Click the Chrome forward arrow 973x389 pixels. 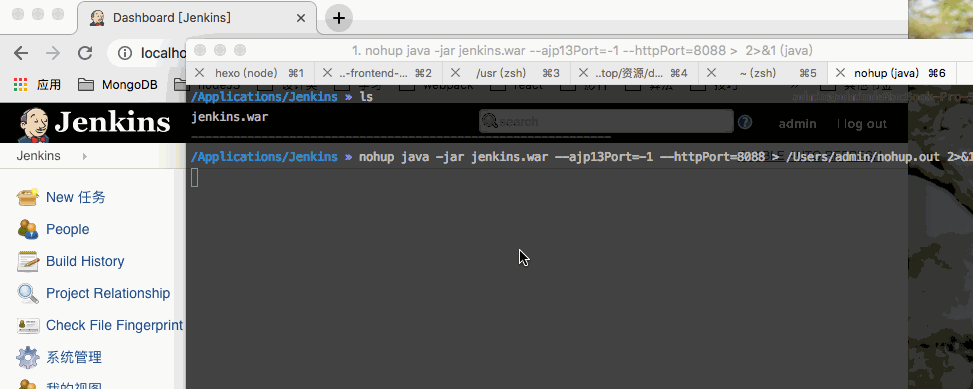pyautogui.click(x=53, y=53)
